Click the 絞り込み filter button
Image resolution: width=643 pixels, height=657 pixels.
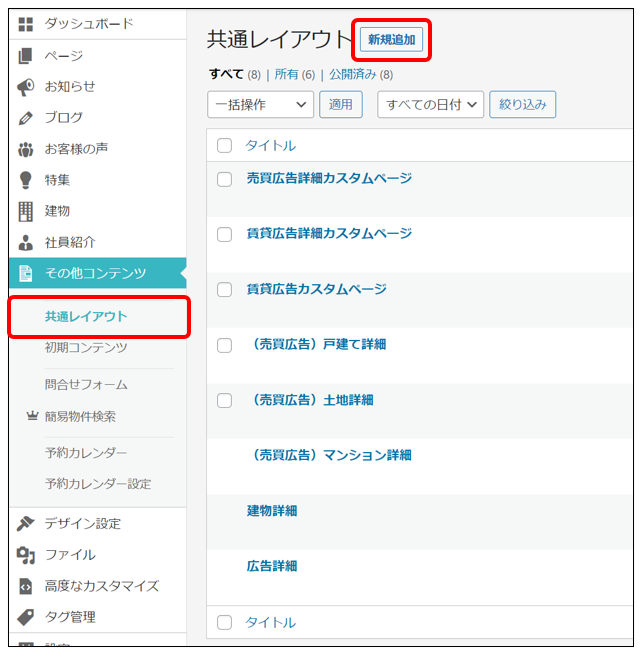[x=522, y=104]
